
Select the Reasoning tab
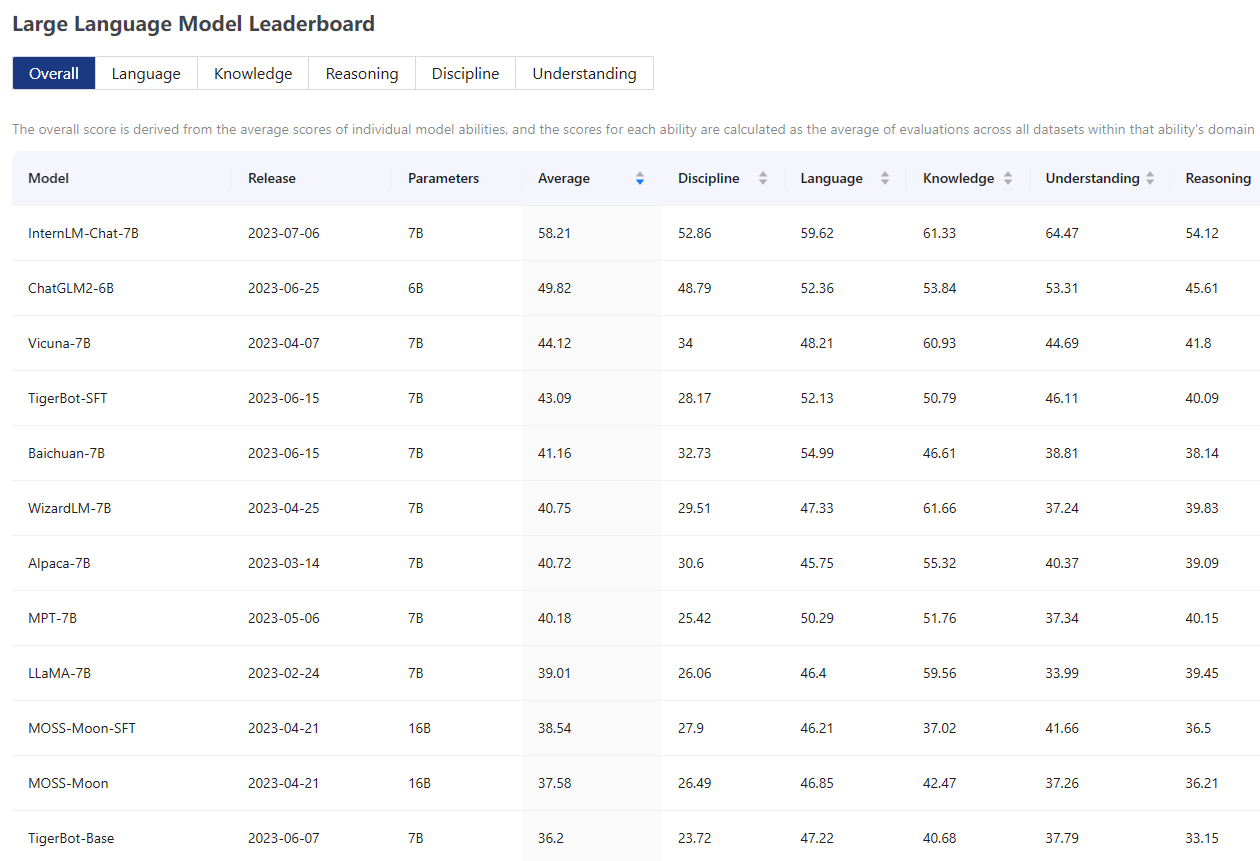point(362,74)
